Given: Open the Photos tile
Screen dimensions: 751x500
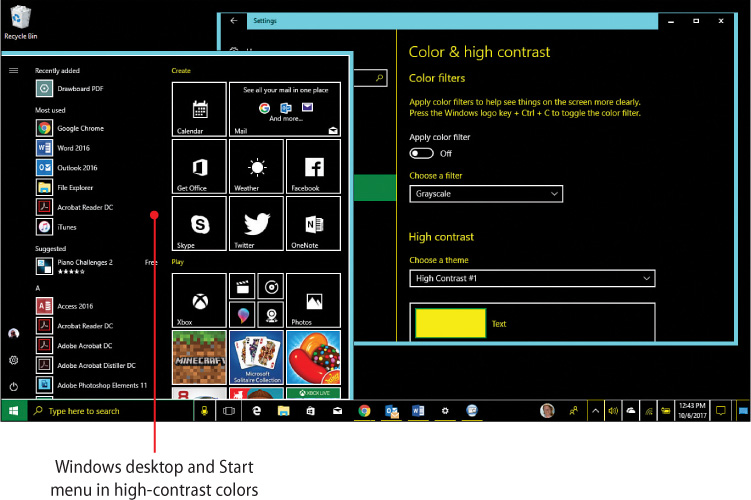Looking at the screenshot, I should (313, 300).
